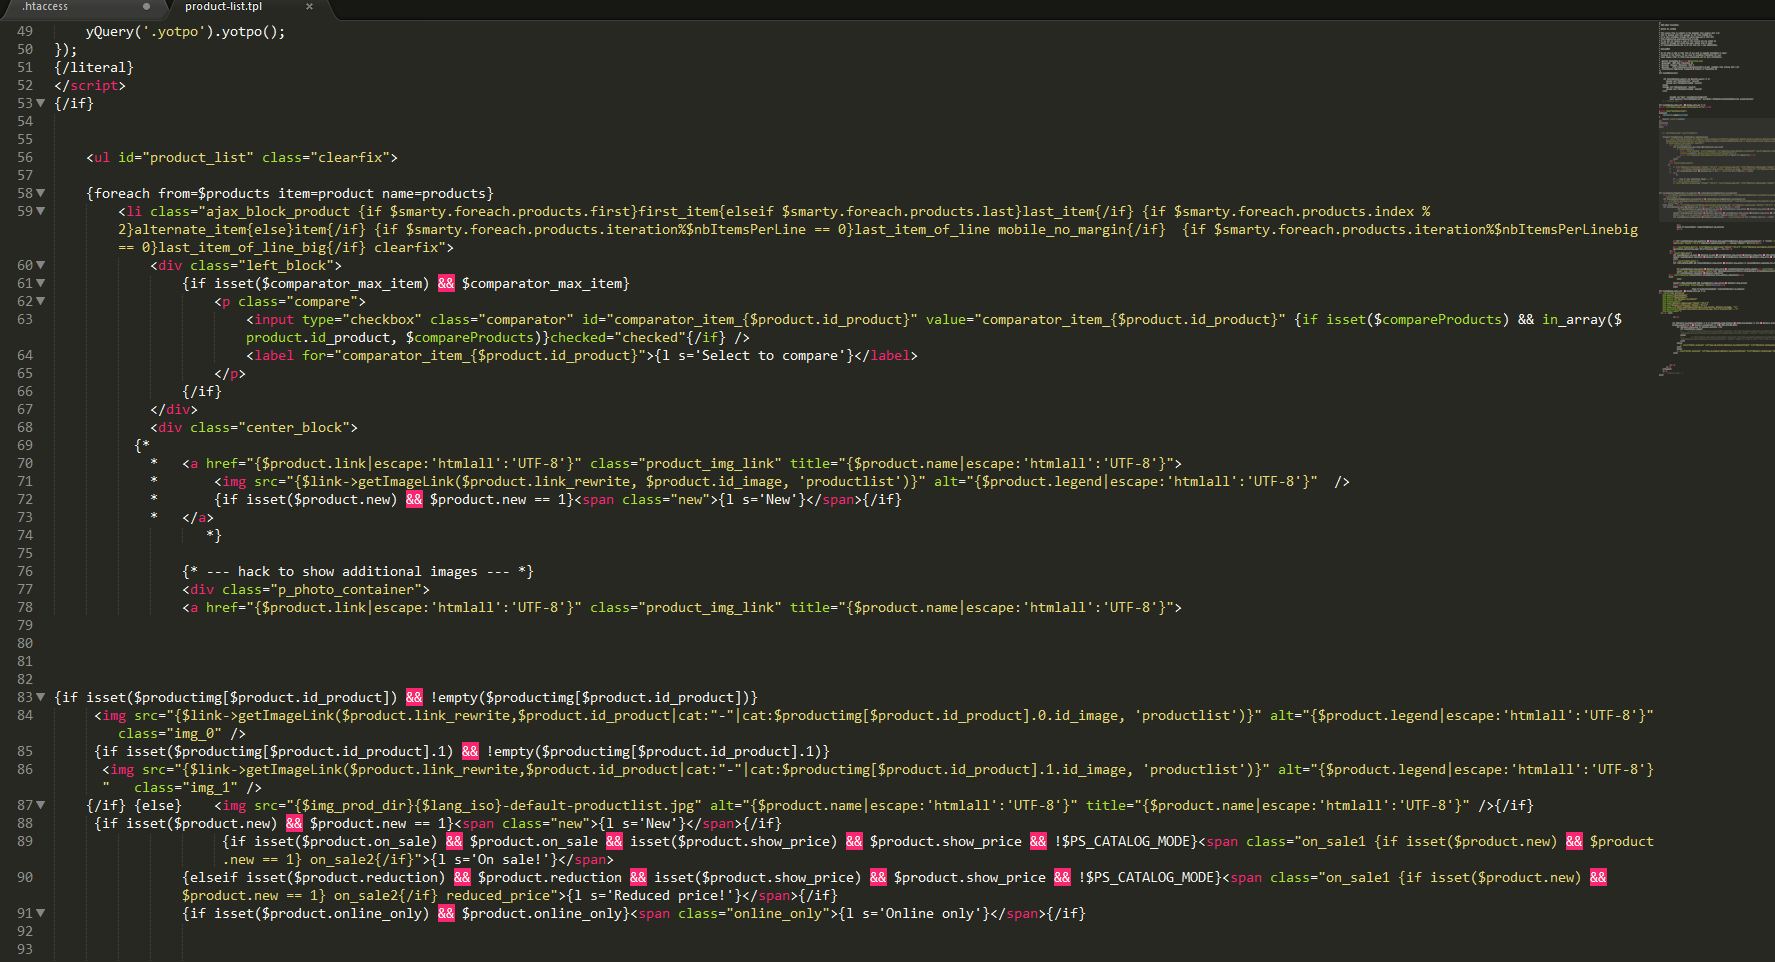This screenshot has width=1775, height=962.
Task: Fold the compare paragraph at line 62
Action: (x=41, y=301)
